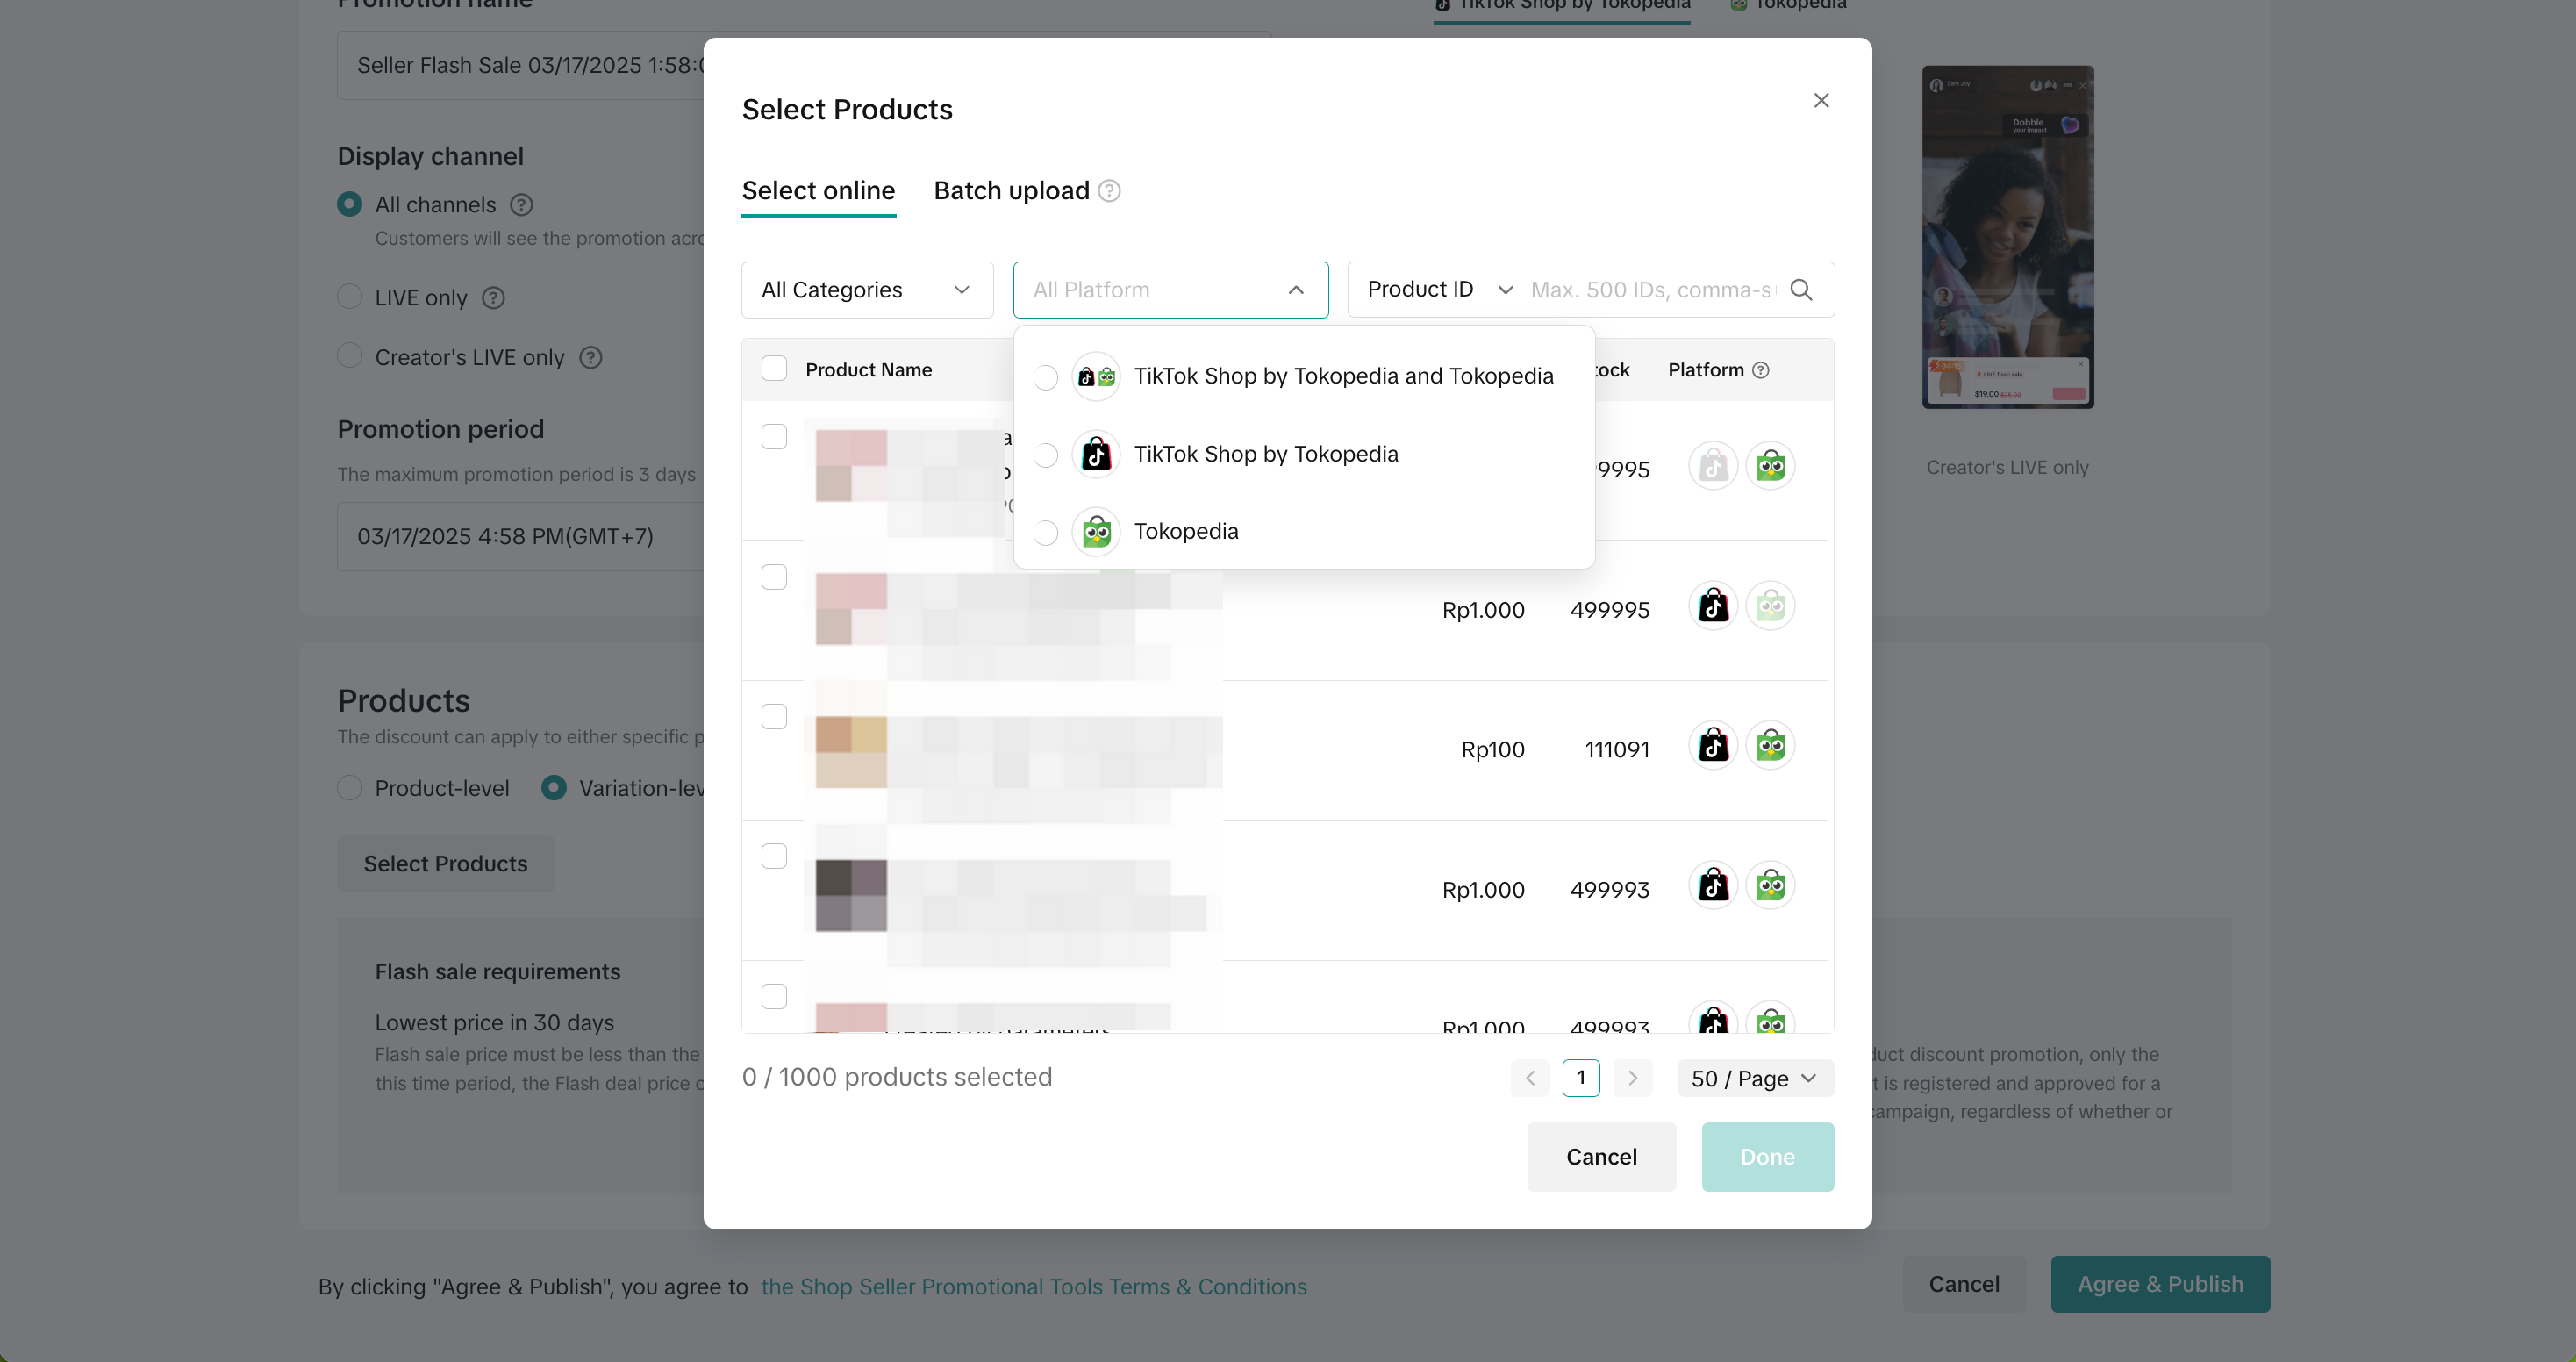The image size is (2576, 1362).
Task: Close the Select Products dialog
Action: click(x=1821, y=101)
